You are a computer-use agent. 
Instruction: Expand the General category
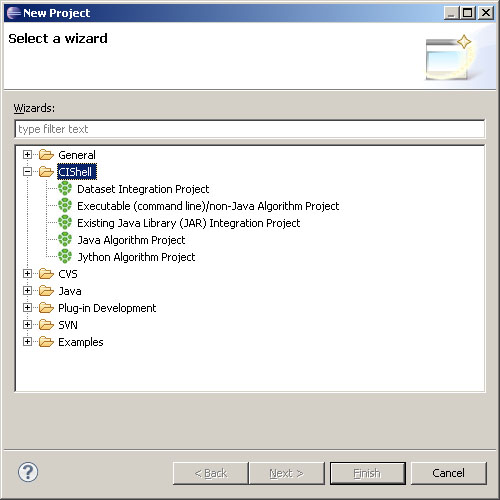click(x=27, y=155)
